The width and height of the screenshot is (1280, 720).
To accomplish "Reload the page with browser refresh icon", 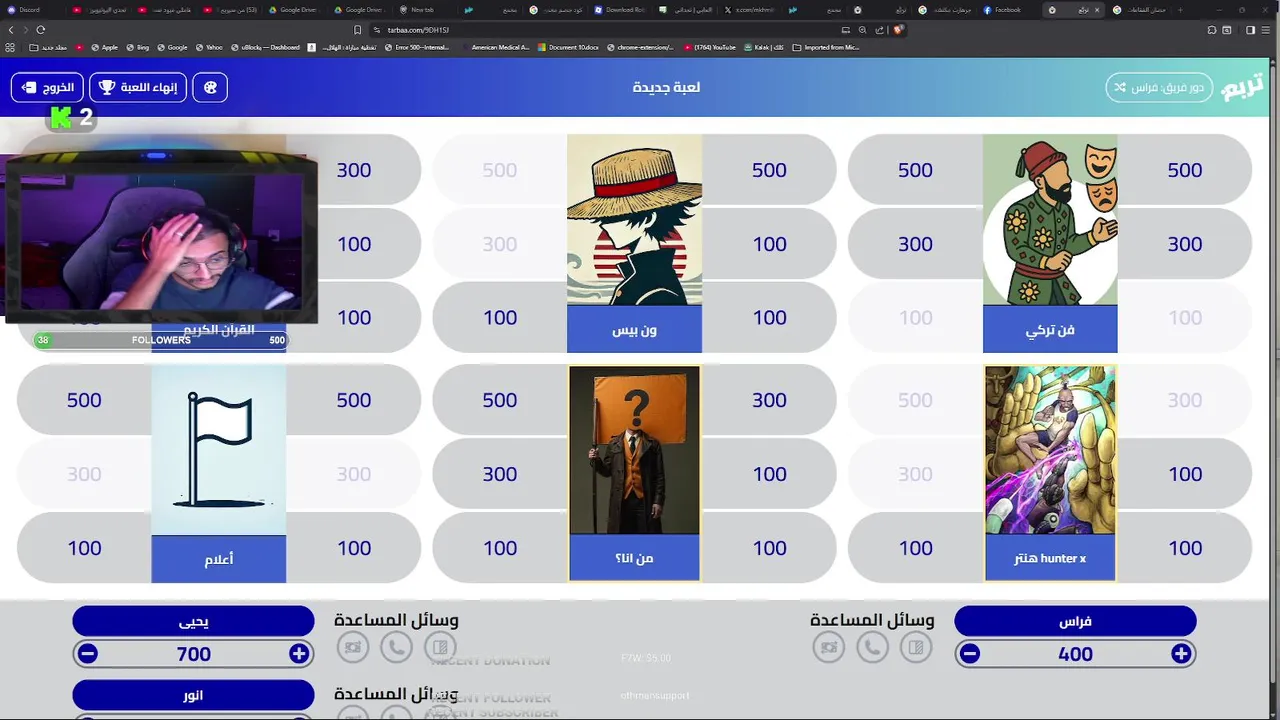I will tap(40, 30).
